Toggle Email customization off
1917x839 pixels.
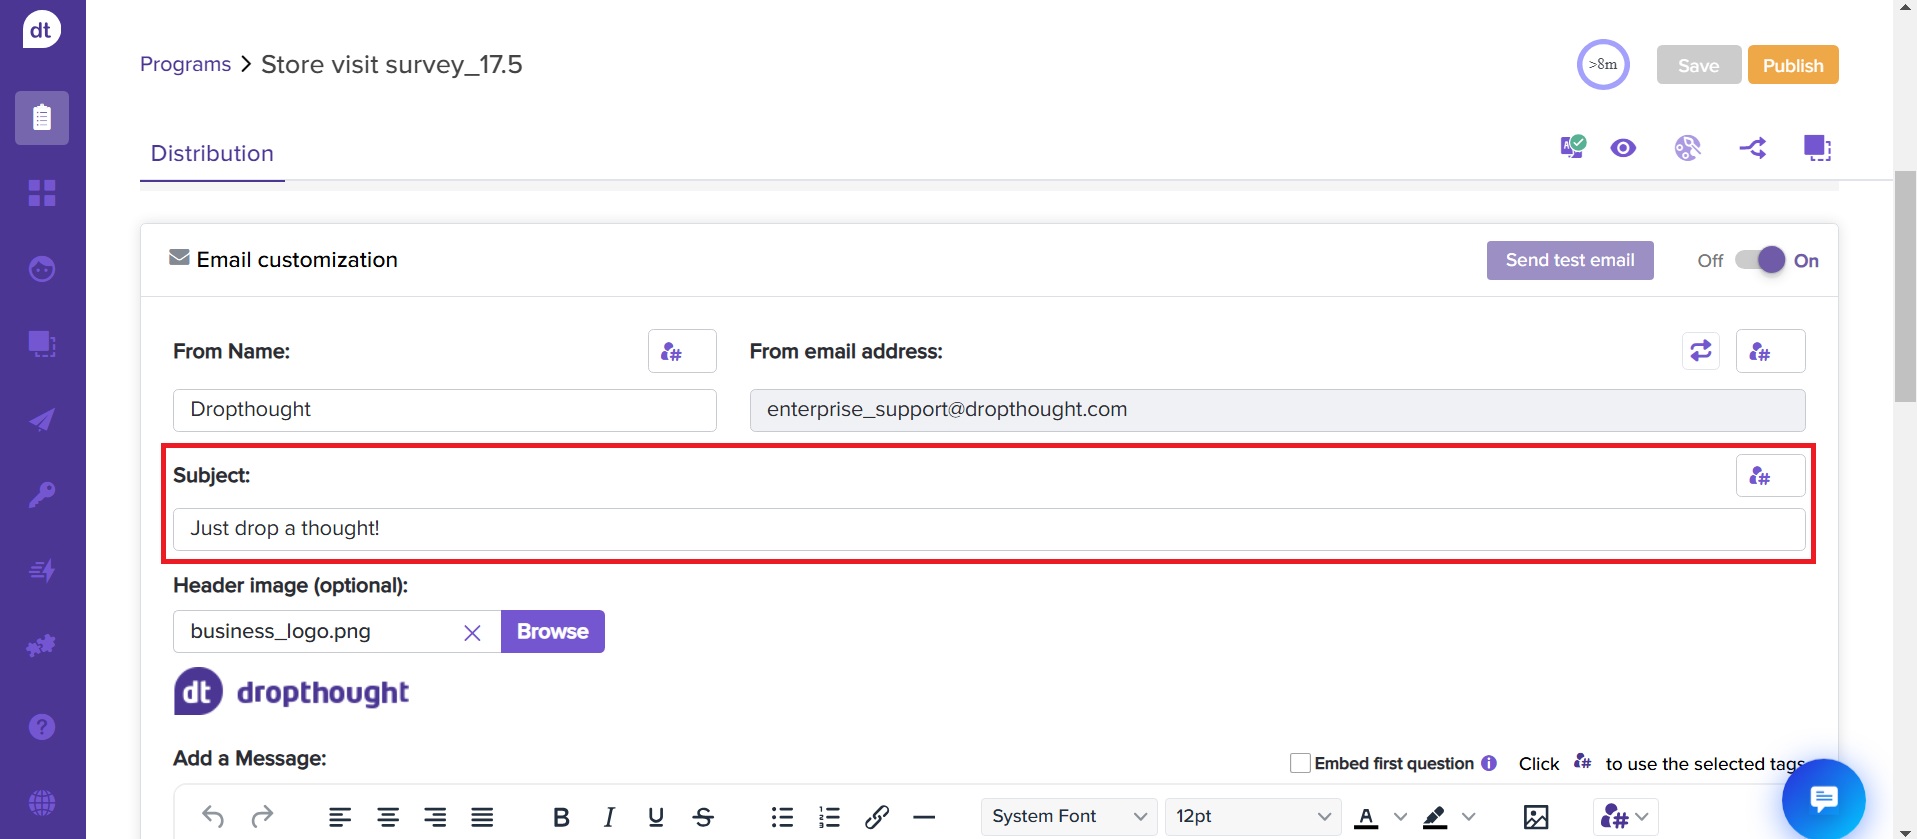click(1760, 260)
